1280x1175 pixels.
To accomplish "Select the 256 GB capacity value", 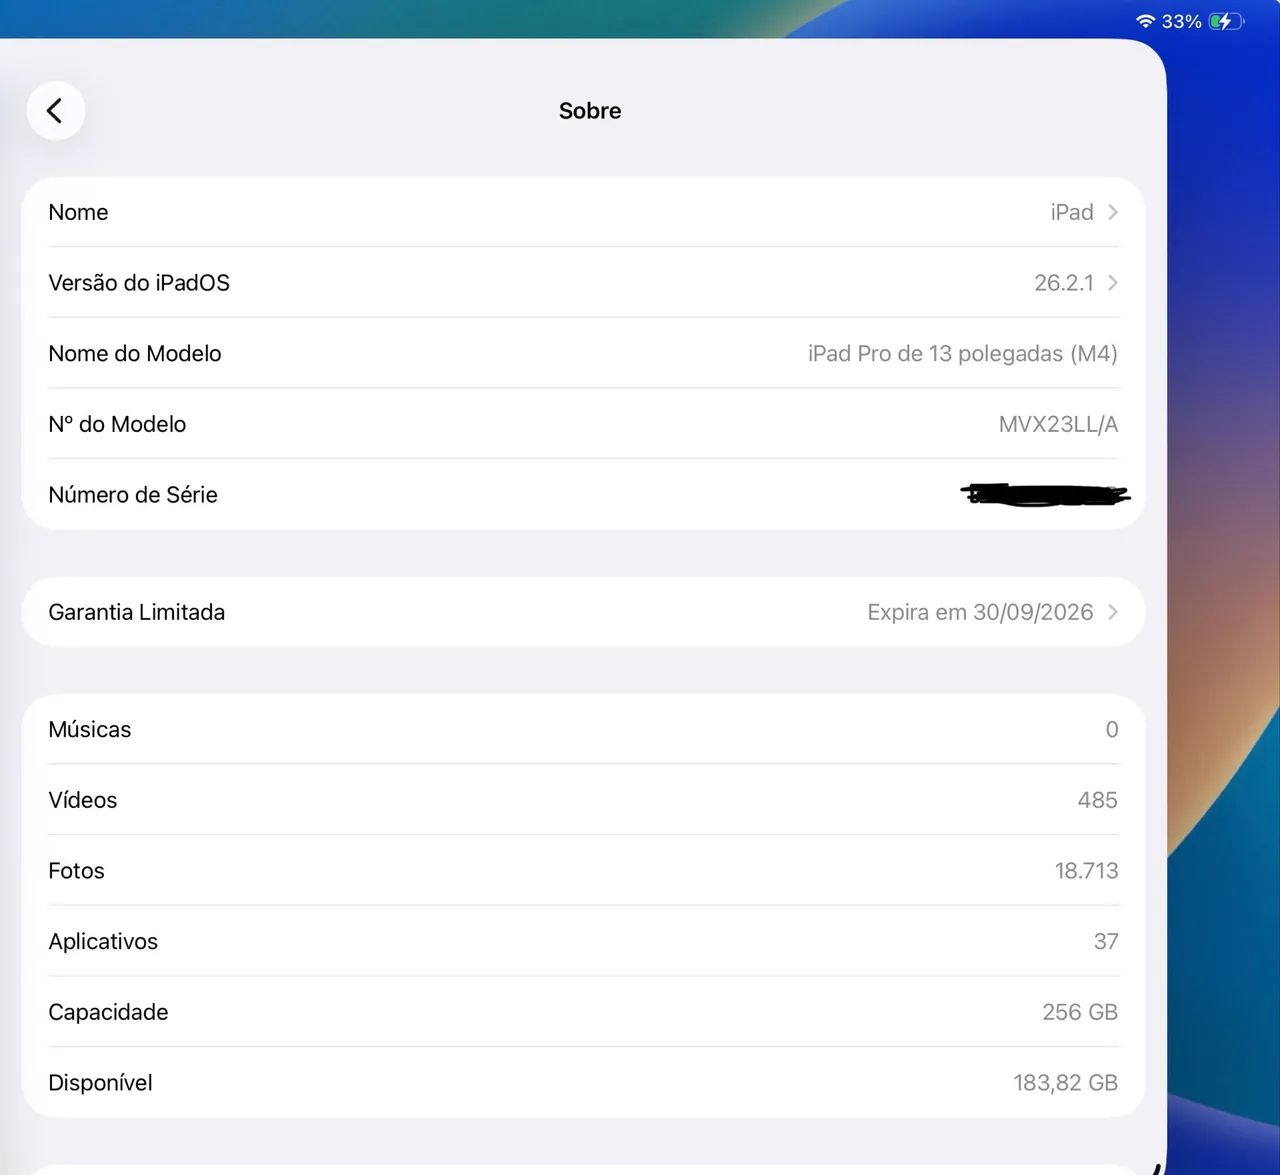I will pos(1080,1012).
